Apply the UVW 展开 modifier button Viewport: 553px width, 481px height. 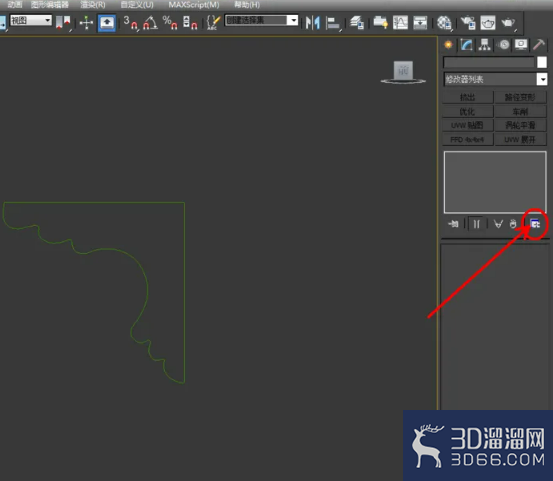pos(520,139)
